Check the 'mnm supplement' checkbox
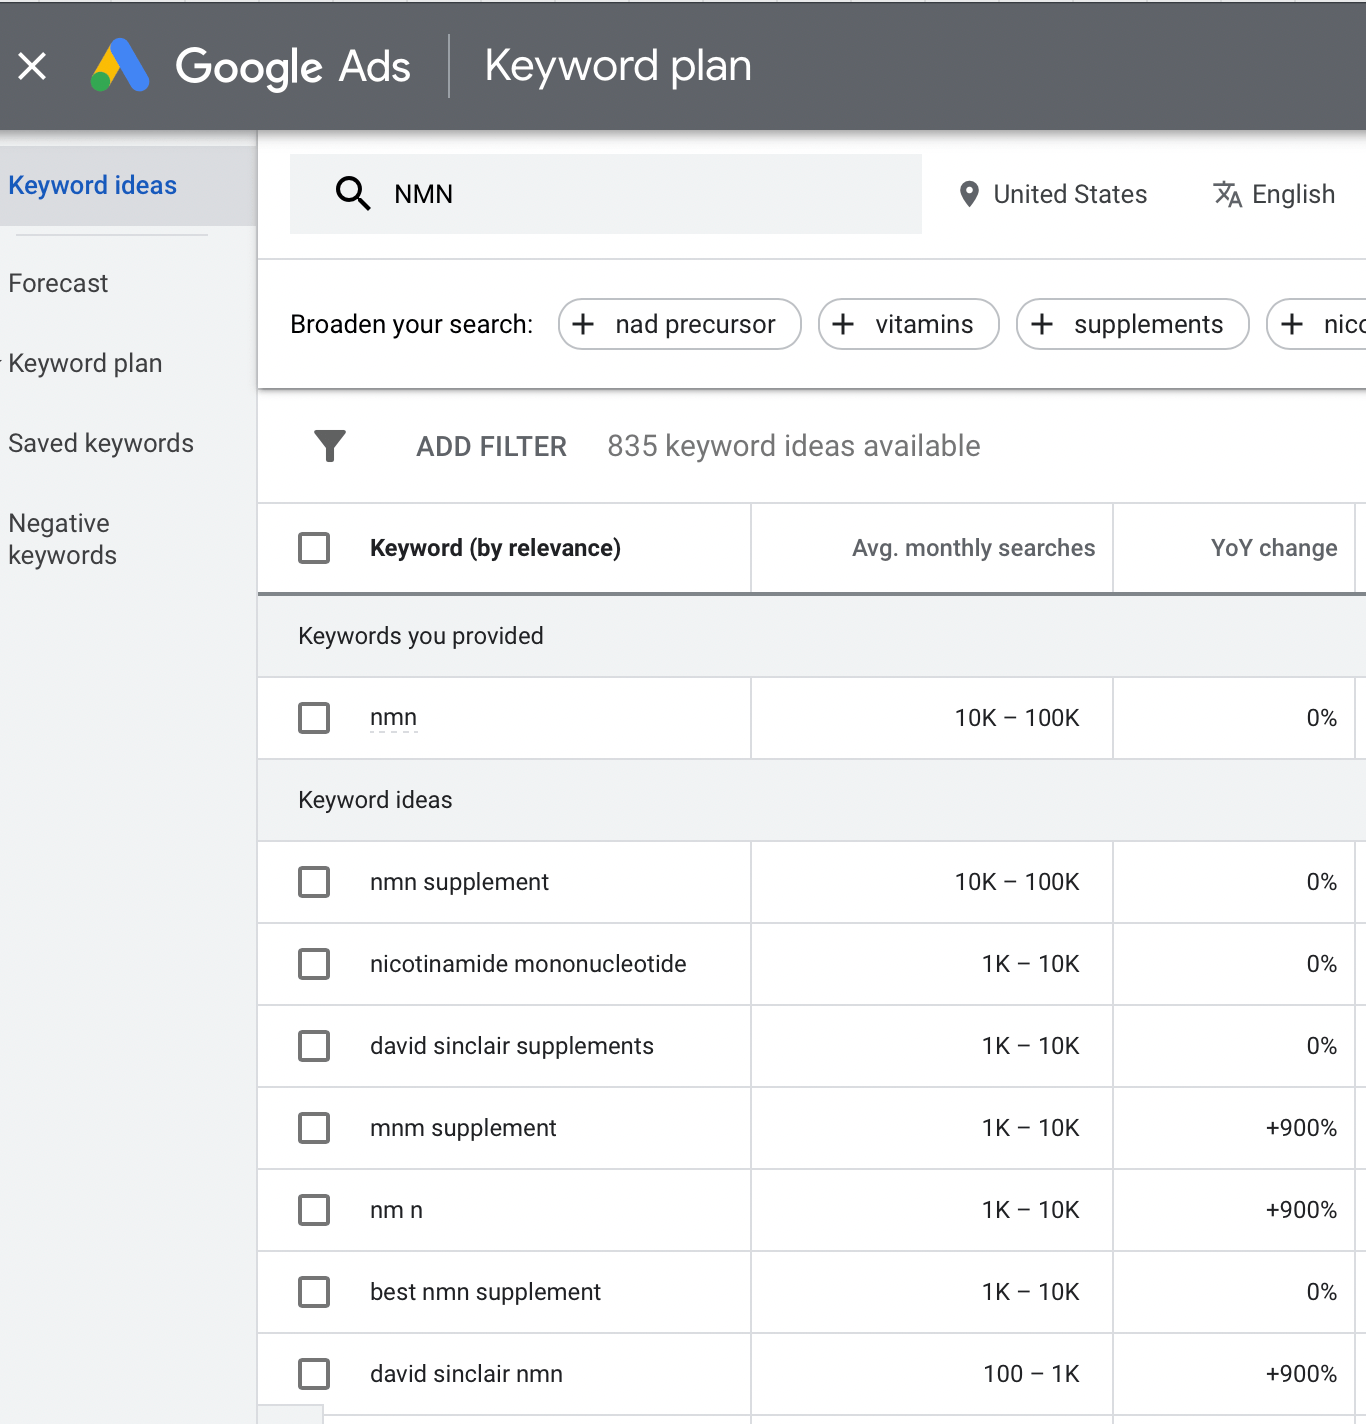The width and height of the screenshot is (1366, 1424). (x=314, y=1128)
